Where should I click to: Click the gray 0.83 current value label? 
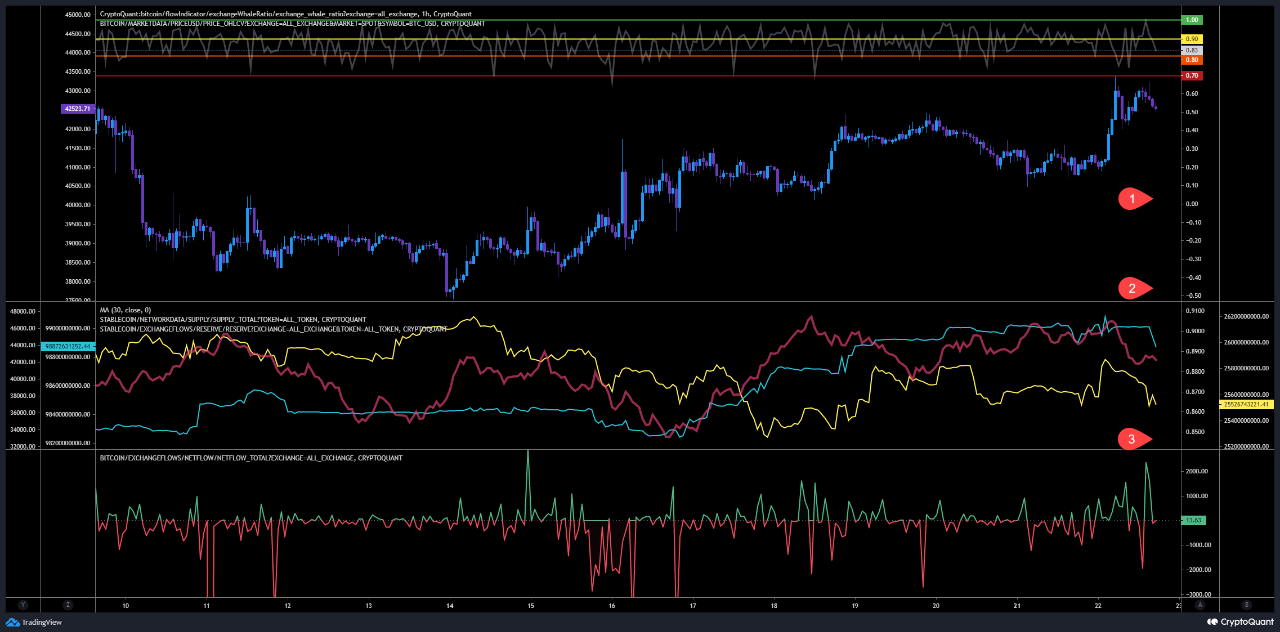click(x=1190, y=50)
